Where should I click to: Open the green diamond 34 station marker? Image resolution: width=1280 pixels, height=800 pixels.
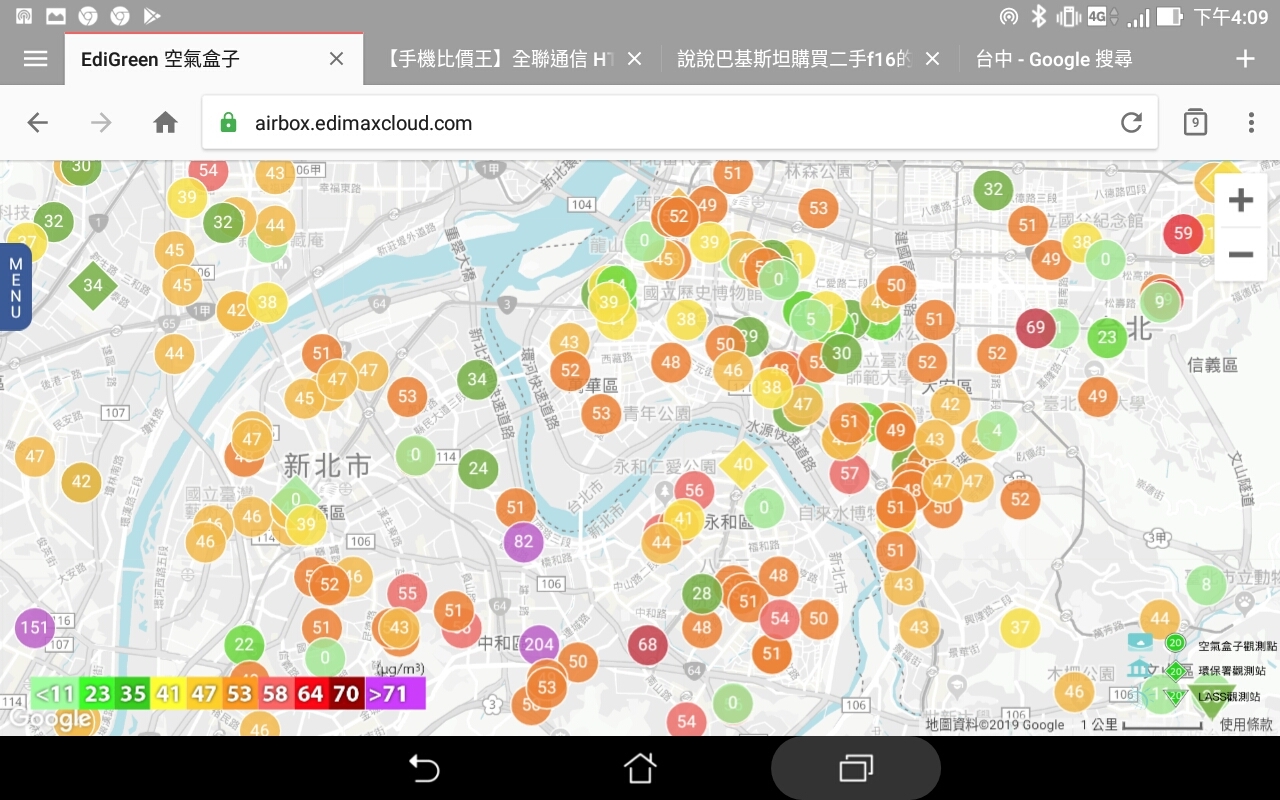click(93, 285)
